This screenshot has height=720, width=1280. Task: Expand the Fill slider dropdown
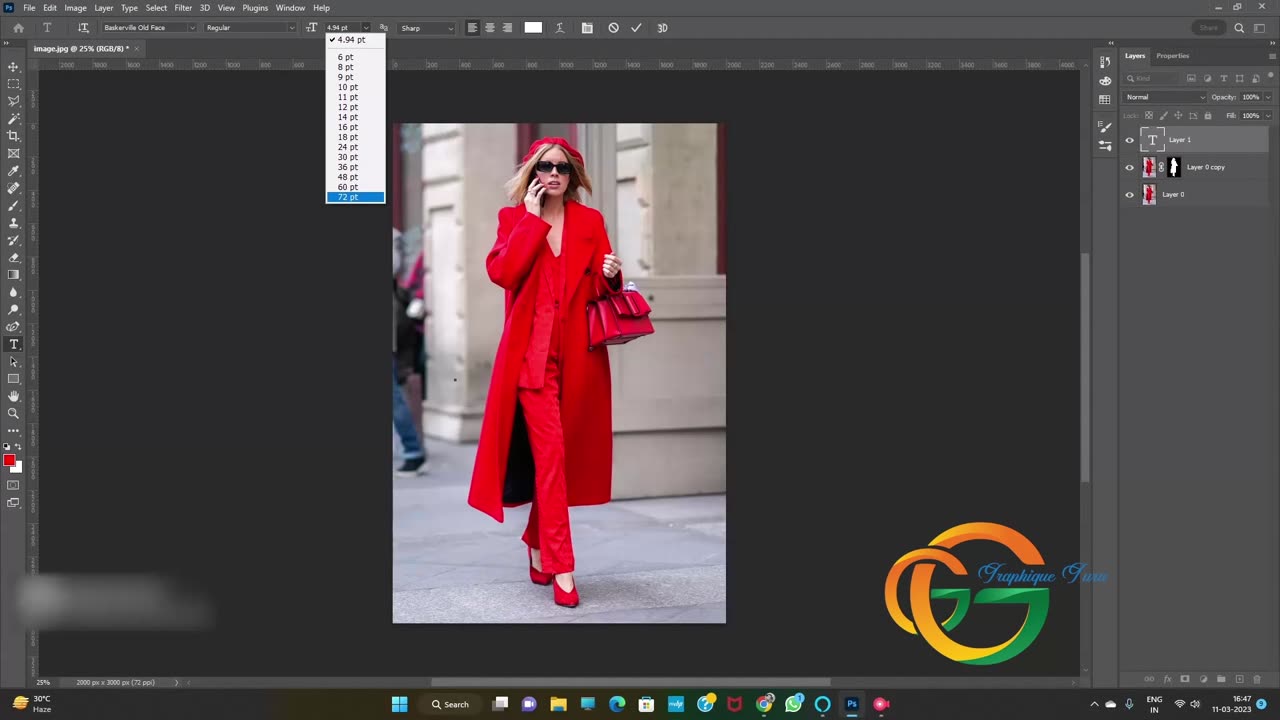[1268, 116]
